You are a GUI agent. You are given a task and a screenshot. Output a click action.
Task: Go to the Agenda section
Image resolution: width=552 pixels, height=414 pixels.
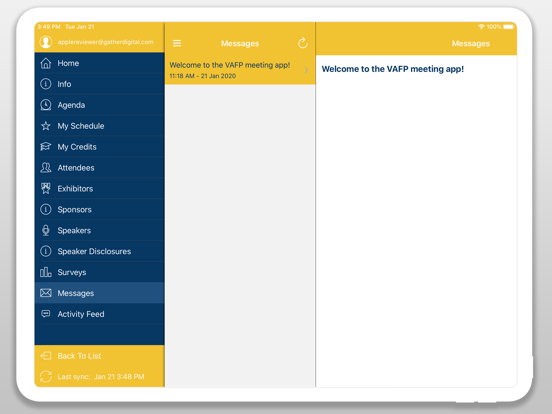tap(100, 105)
